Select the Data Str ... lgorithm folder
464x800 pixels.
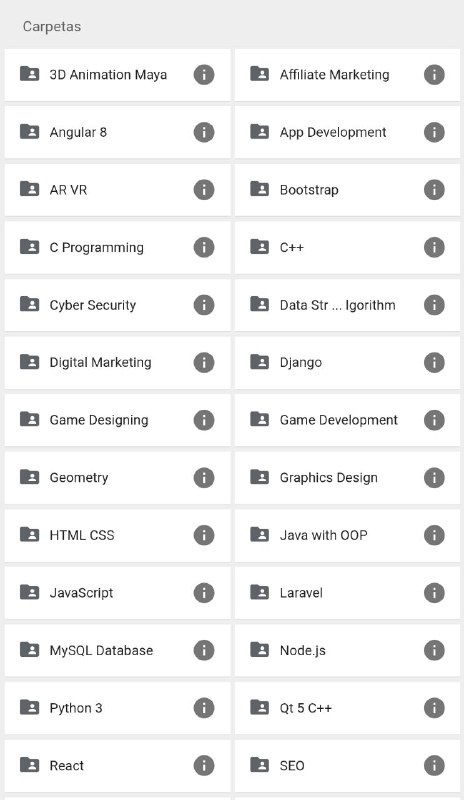pos(347,305)
